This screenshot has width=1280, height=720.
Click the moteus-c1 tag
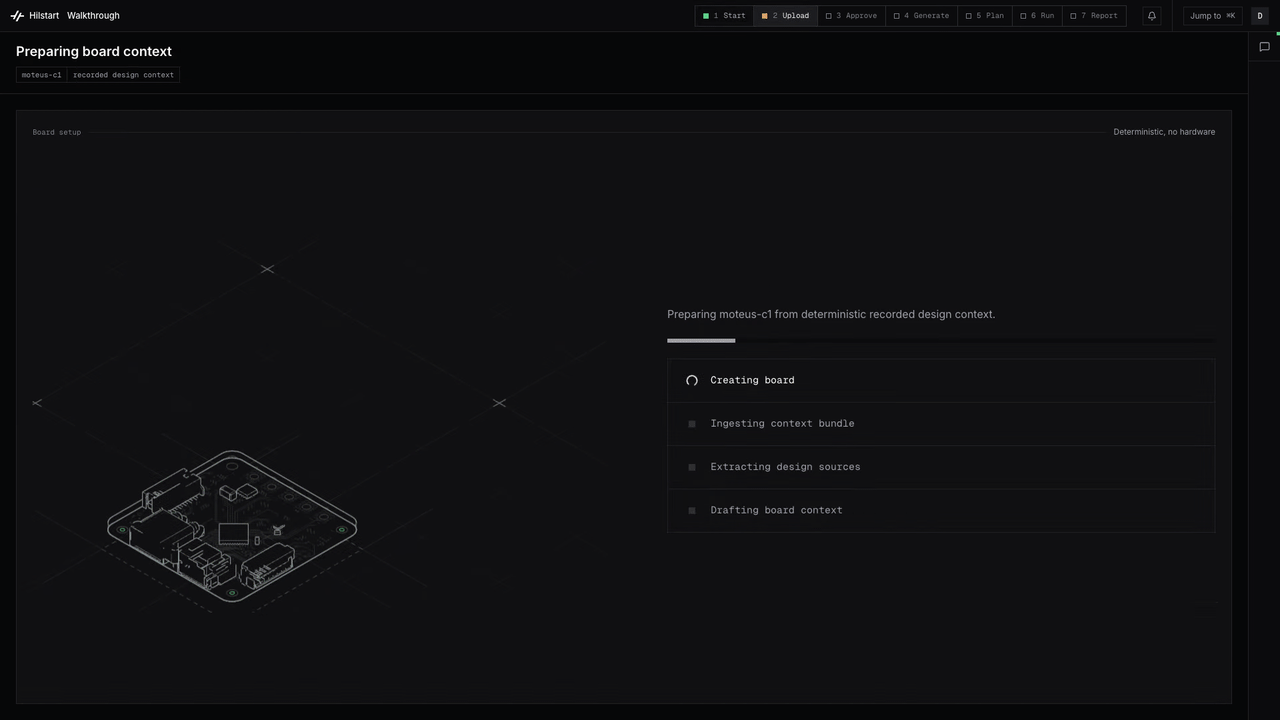coord(42,75)
